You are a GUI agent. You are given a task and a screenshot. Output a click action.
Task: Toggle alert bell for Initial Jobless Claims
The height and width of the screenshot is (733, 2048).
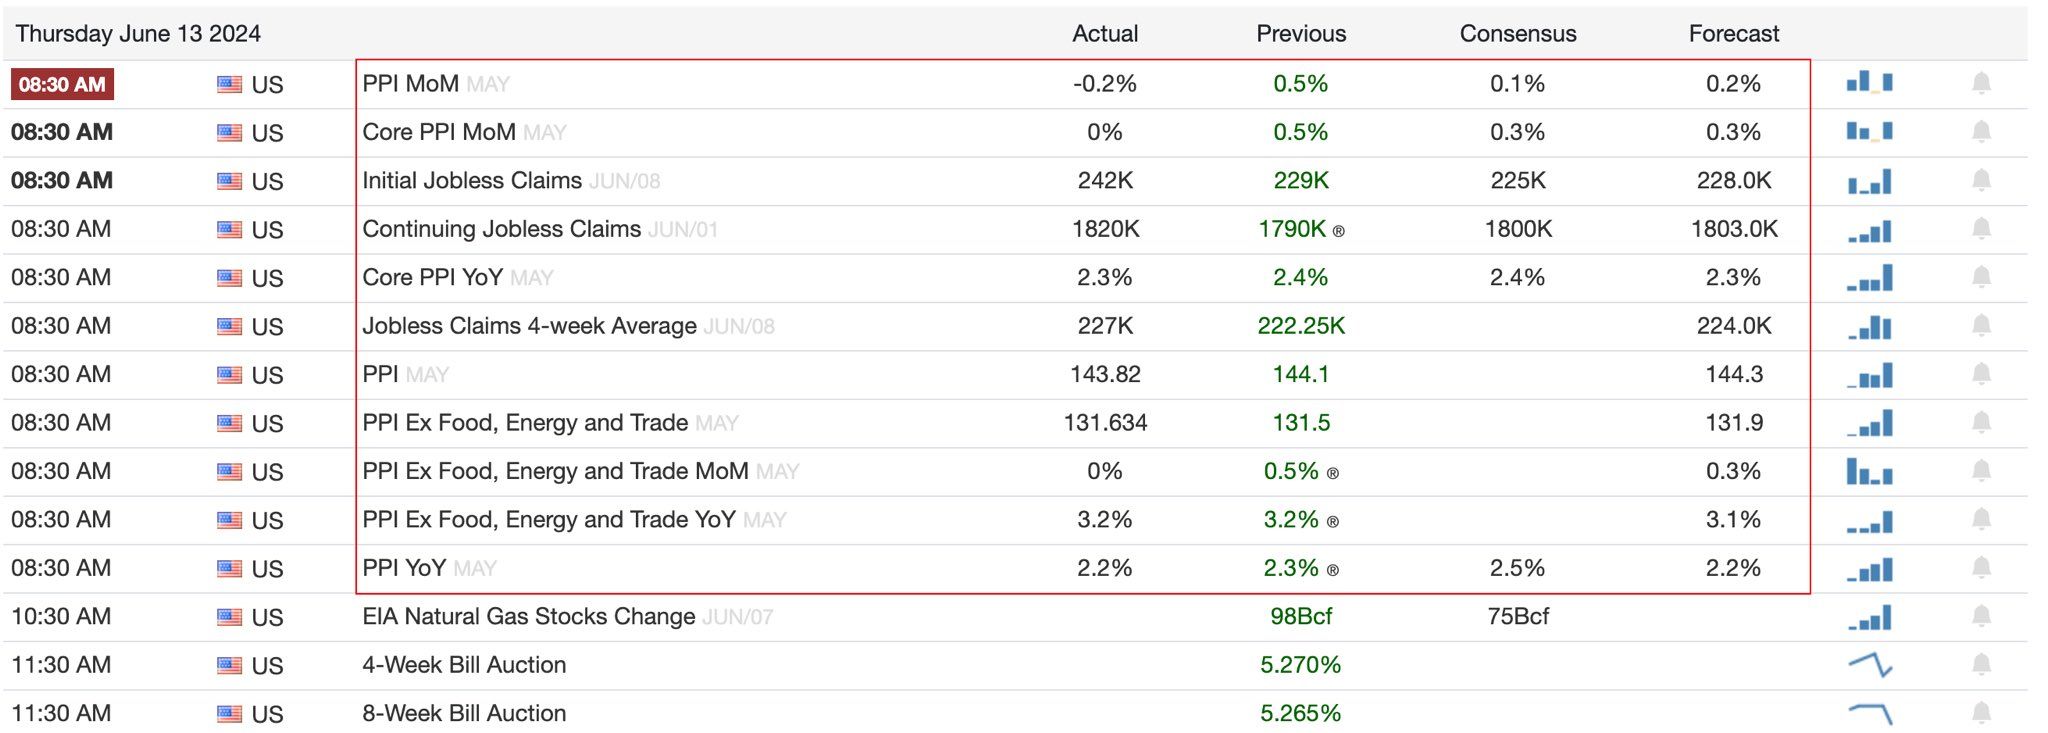pos(1980,180)
